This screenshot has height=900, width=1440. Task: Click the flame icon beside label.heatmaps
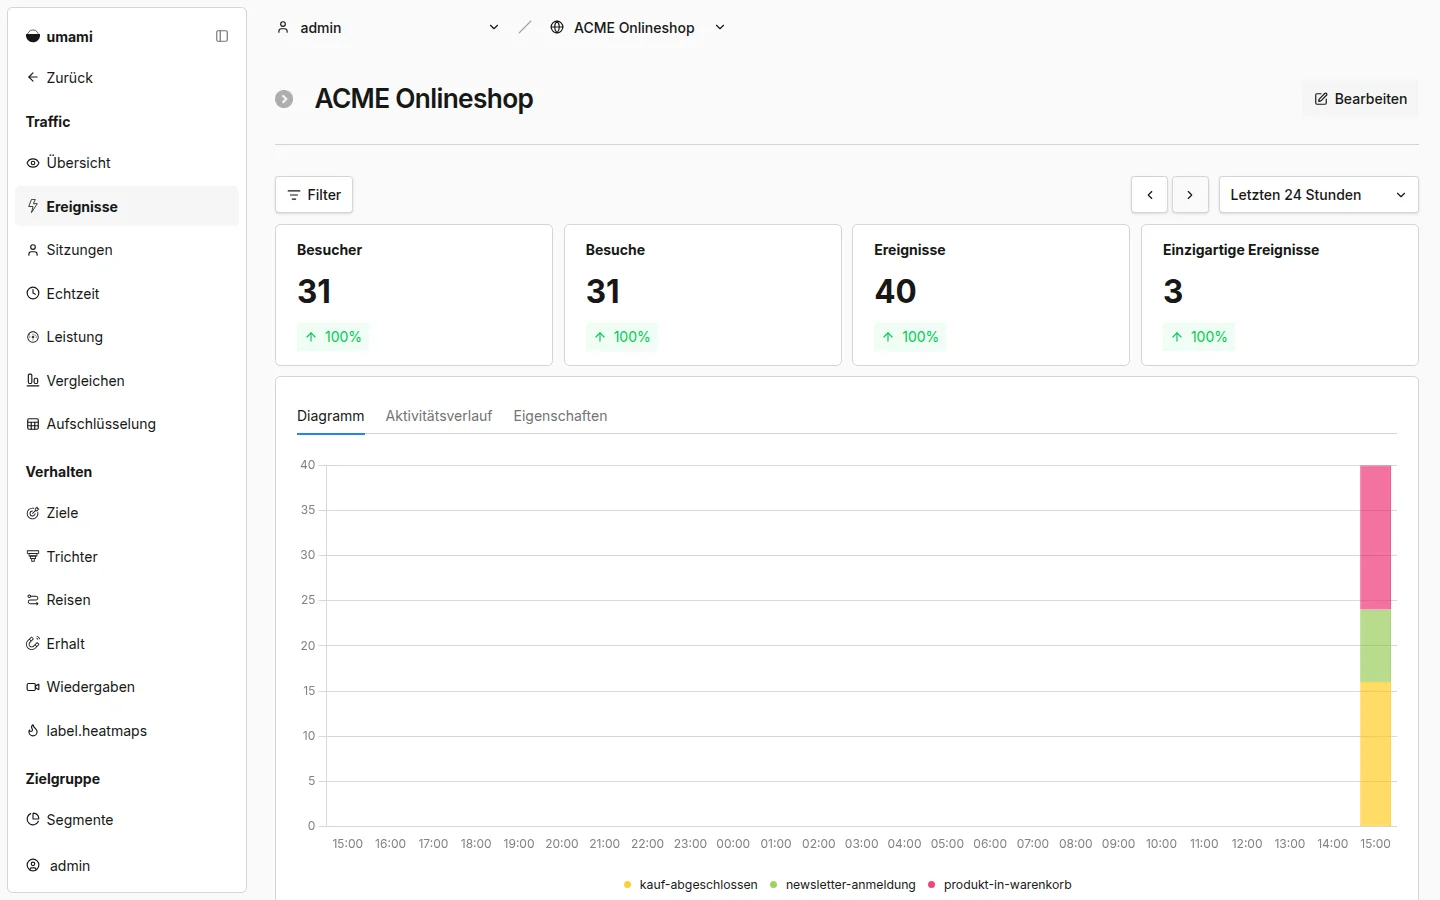[33, 731]
